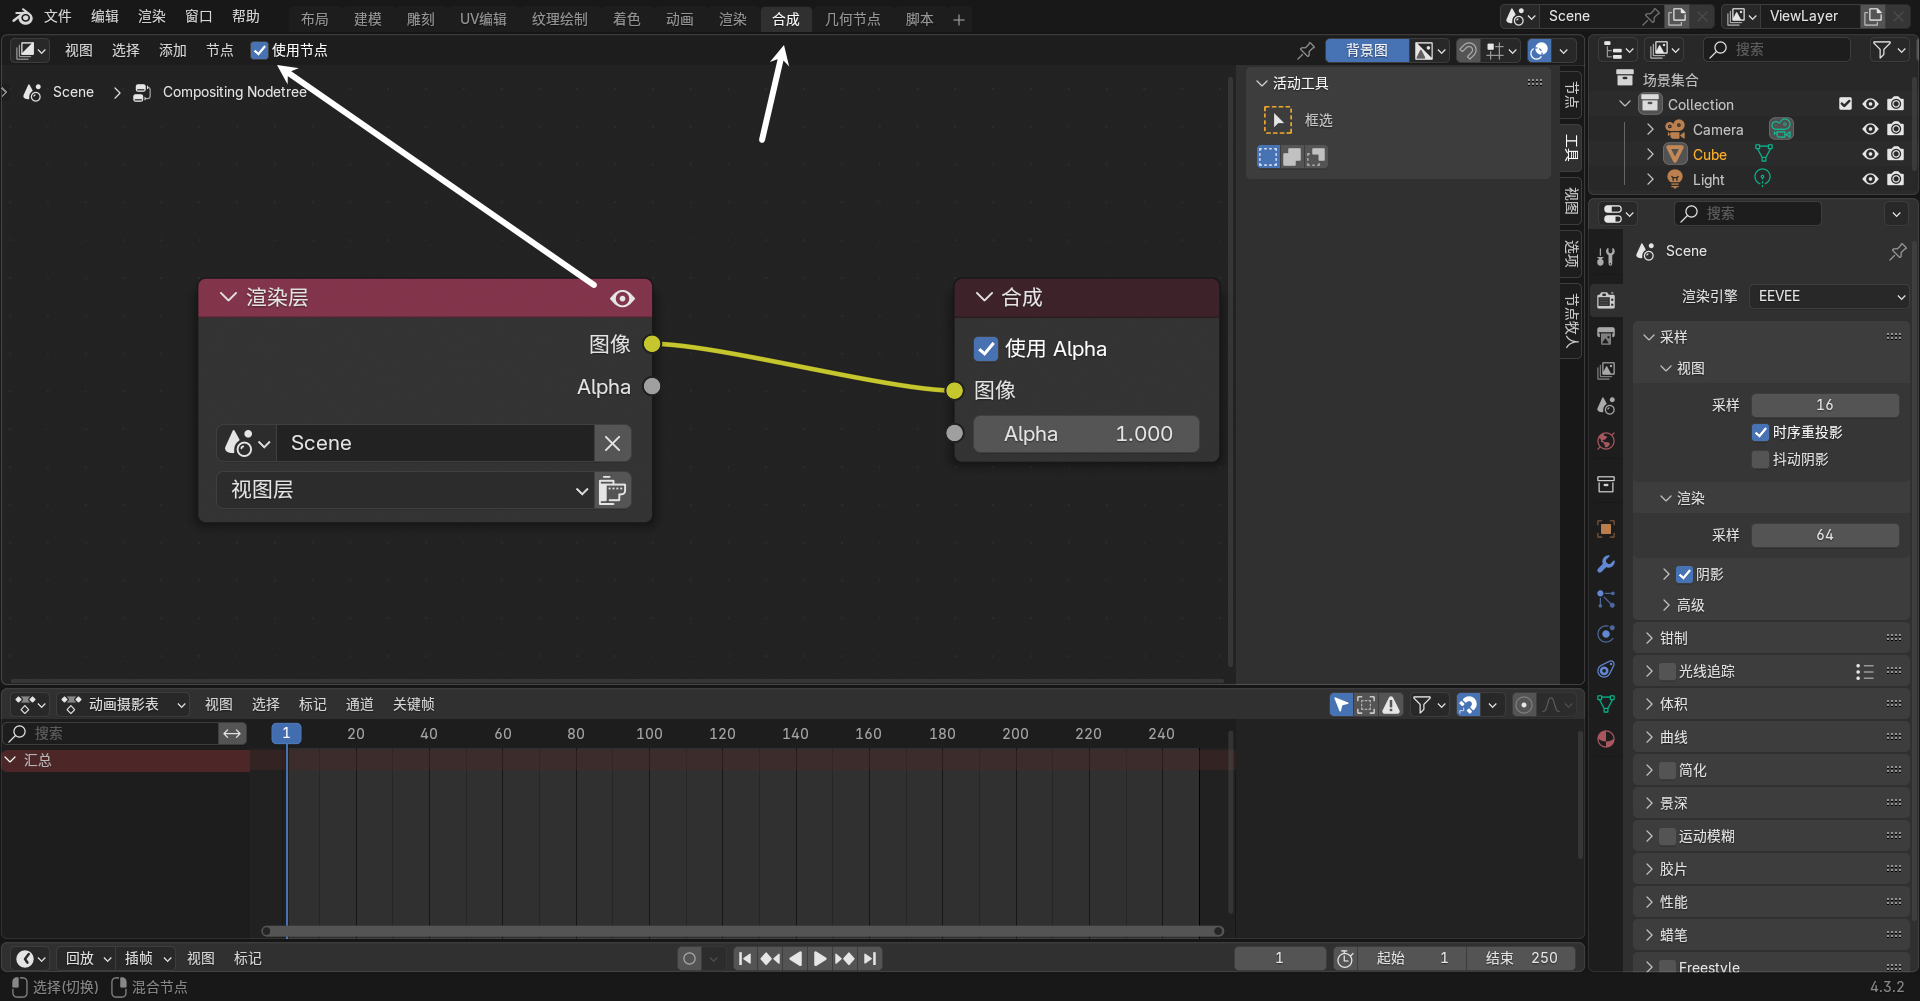Open the view layer dropdown in Render Layers node
Screen dimensions: 1920x1001
(406, 490)
